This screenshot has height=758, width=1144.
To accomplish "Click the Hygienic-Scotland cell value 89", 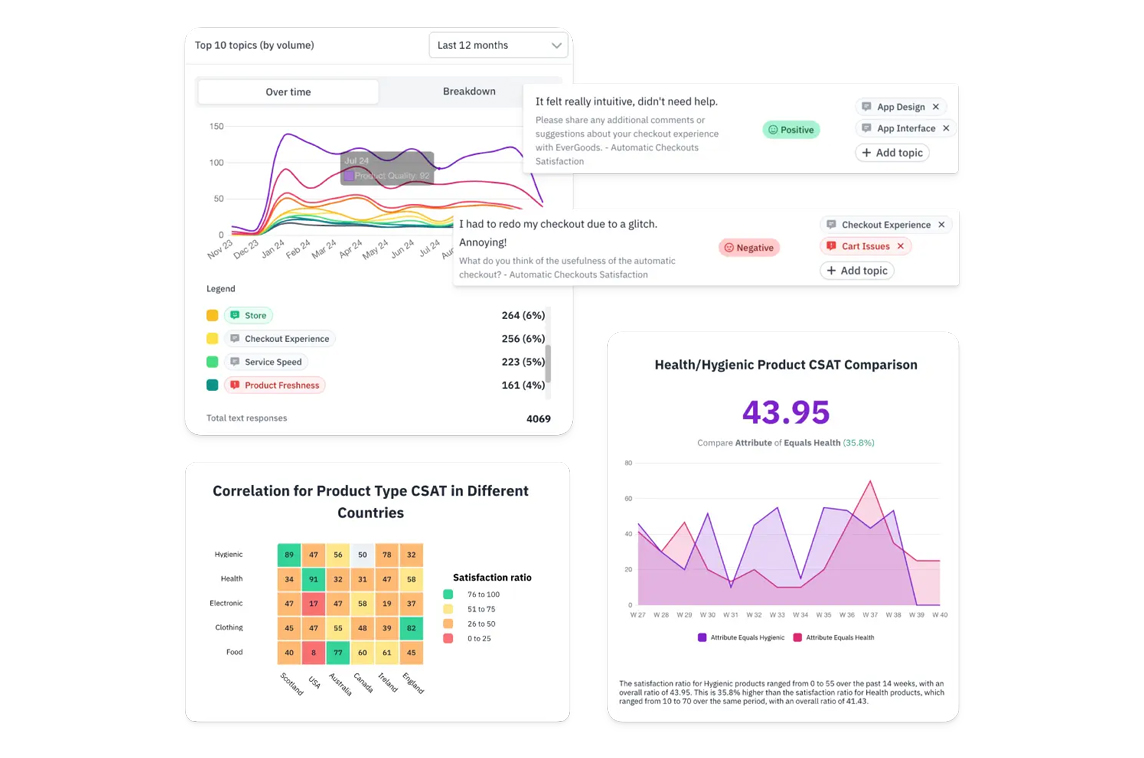I will click(290, 554).
